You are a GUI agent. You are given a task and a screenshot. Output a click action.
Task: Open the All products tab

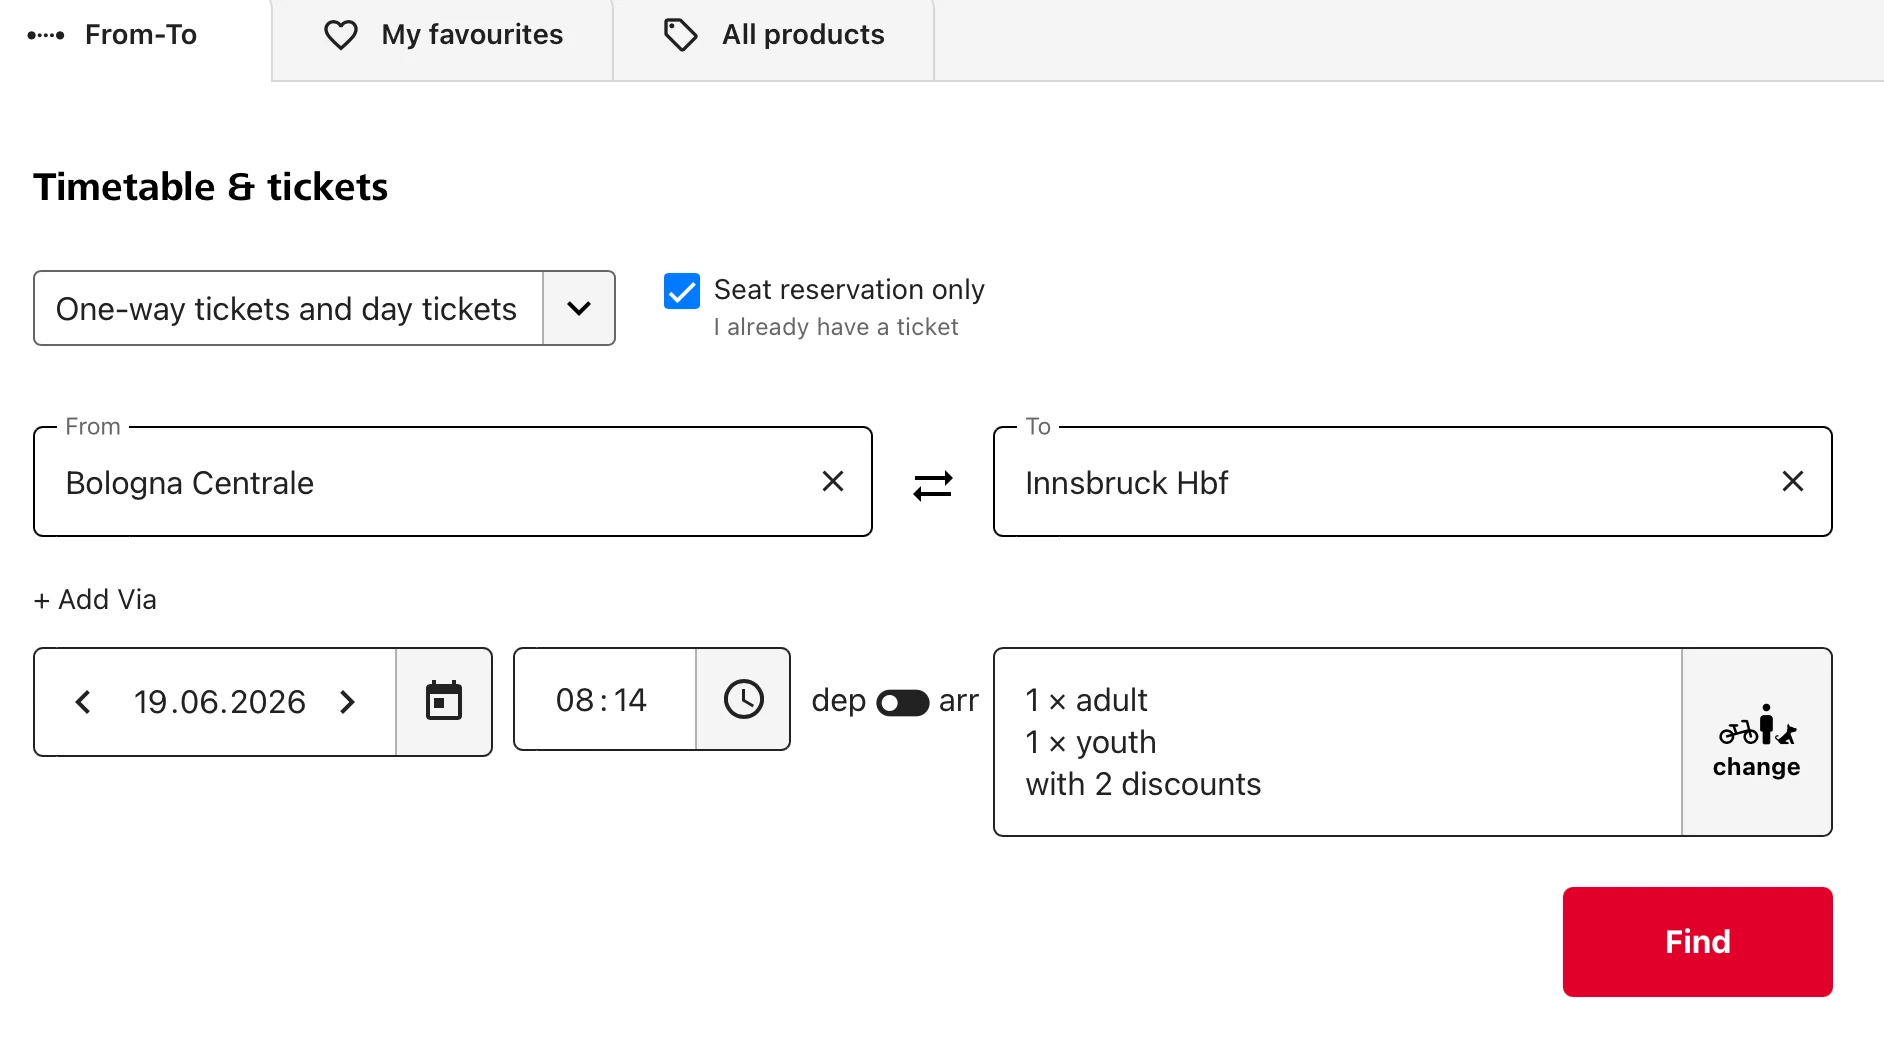pyautogui.click(x=774, y=35)
